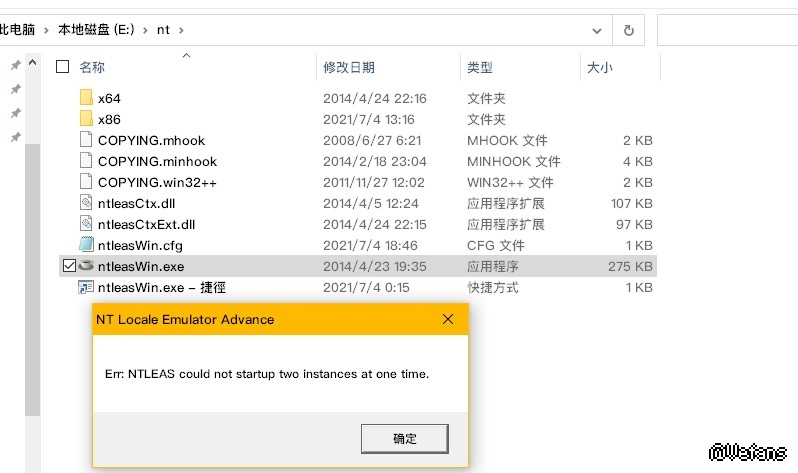Click the WIN32++ 文件 type cell
This screenshot has height=473, width=798.
[510, 182]
